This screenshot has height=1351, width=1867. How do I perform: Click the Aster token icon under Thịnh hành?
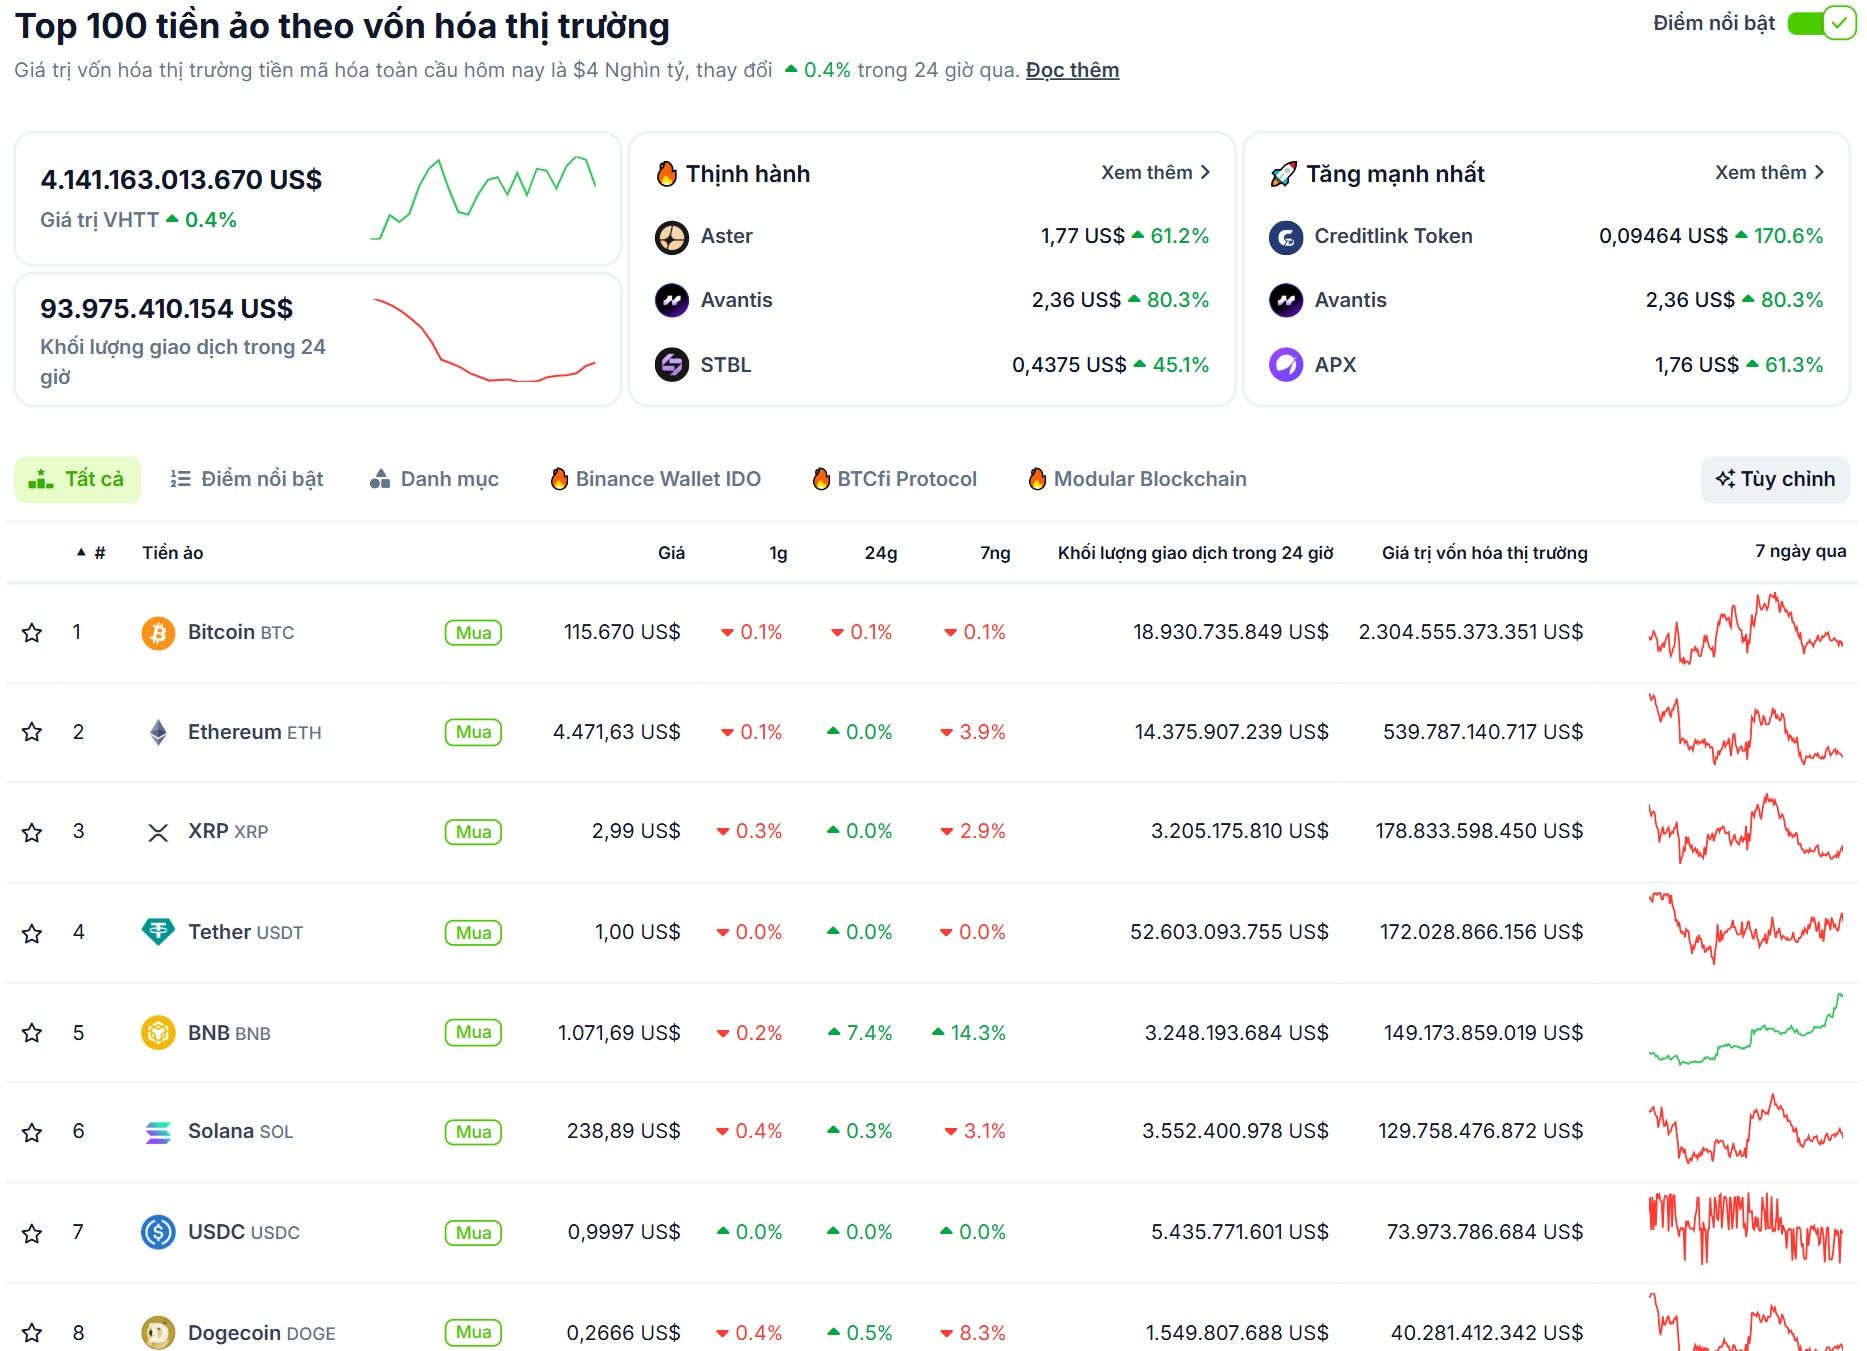coord(670,237)
